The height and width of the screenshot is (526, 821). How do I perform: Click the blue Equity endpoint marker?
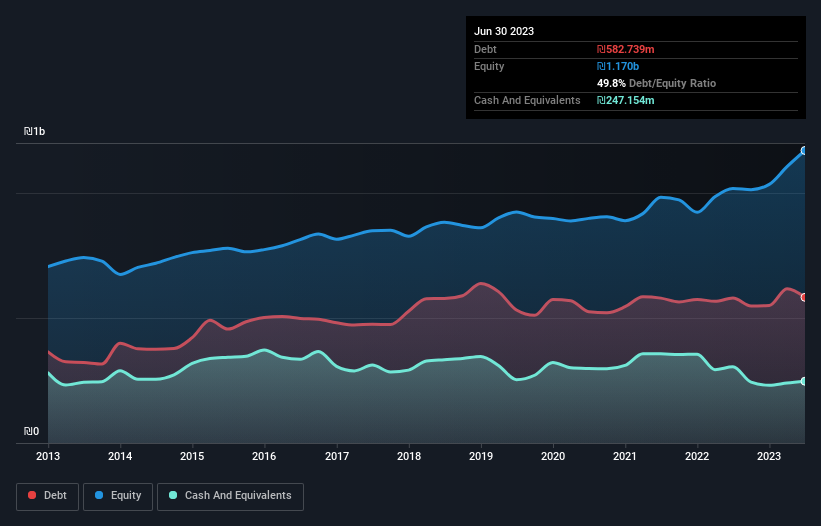804,151
